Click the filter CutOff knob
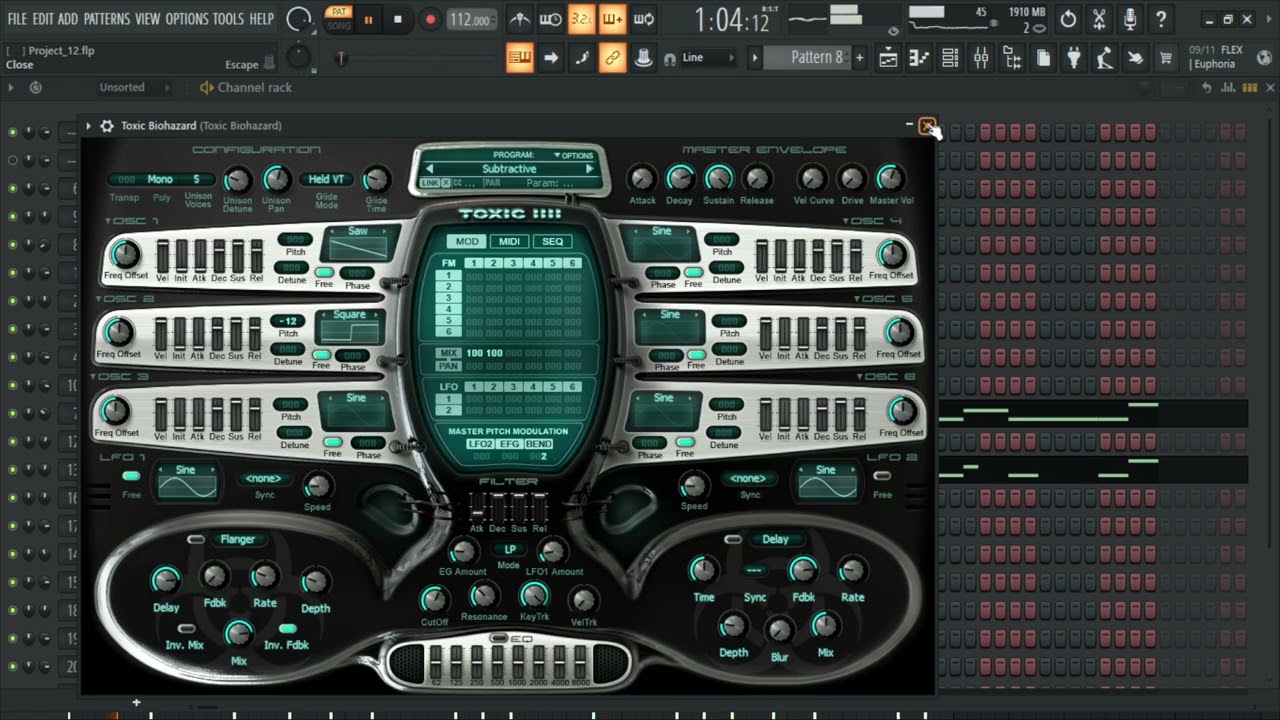1280x720 pixels. click(434, 600)
